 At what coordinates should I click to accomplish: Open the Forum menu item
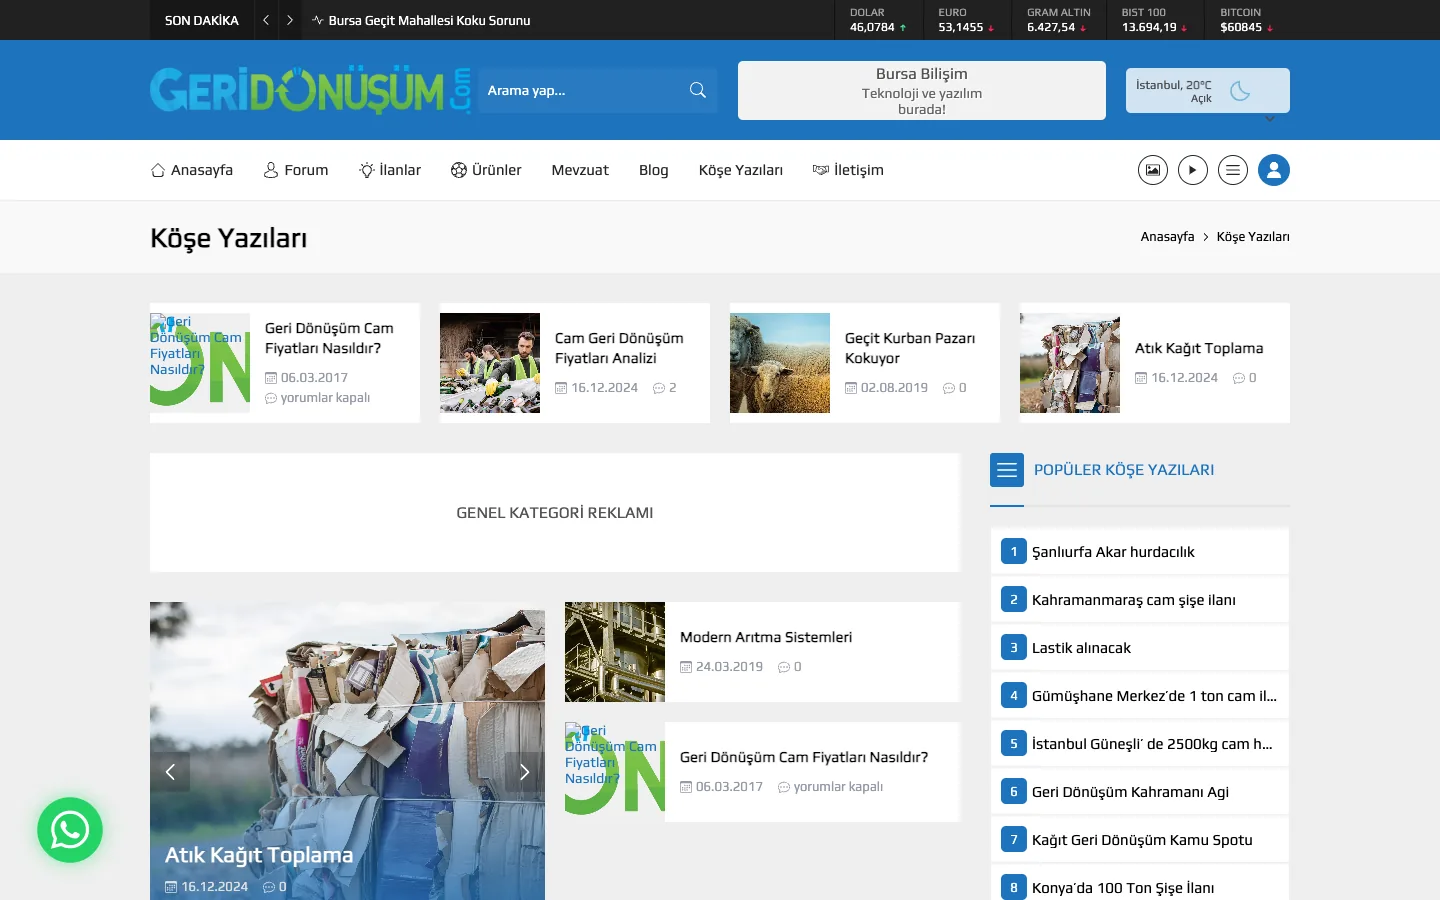coord(296,170)
